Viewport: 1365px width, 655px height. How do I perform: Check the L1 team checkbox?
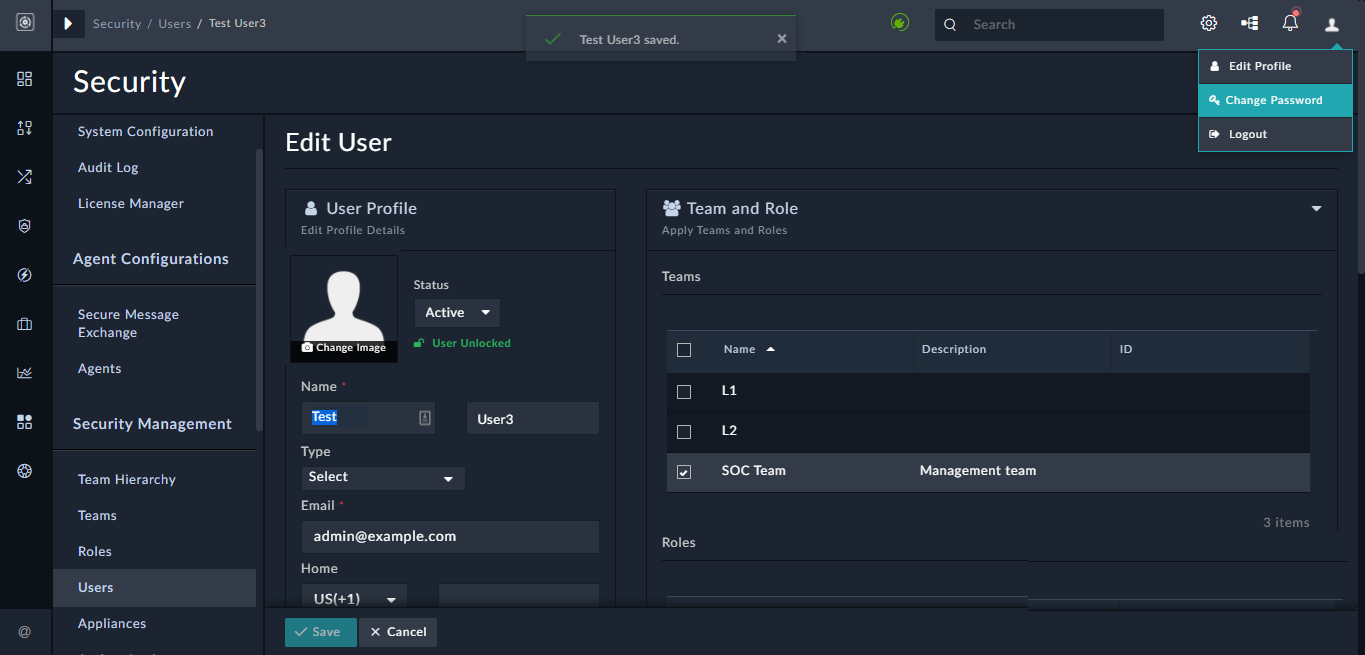click(685, 391)
